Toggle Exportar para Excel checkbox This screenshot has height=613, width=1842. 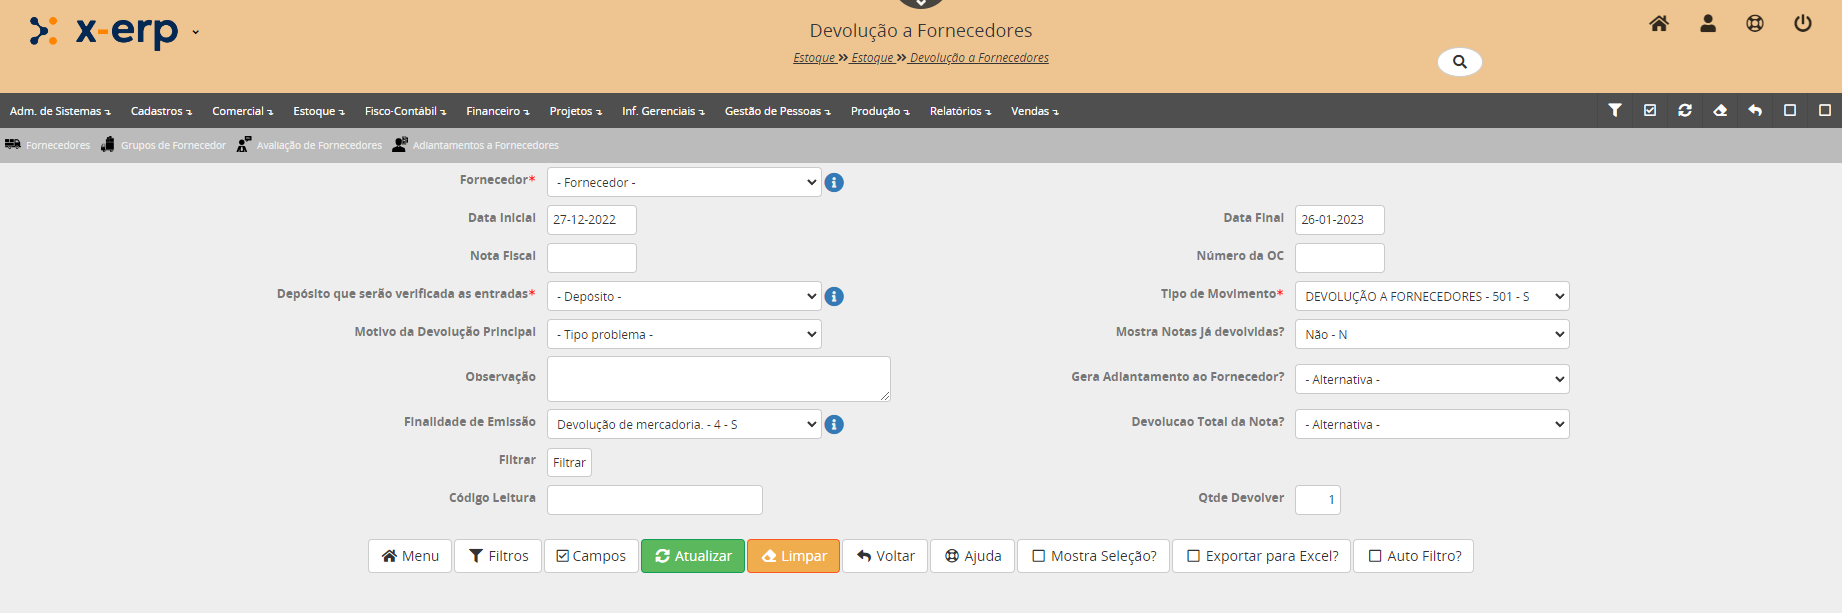[x=1194, y=556]
